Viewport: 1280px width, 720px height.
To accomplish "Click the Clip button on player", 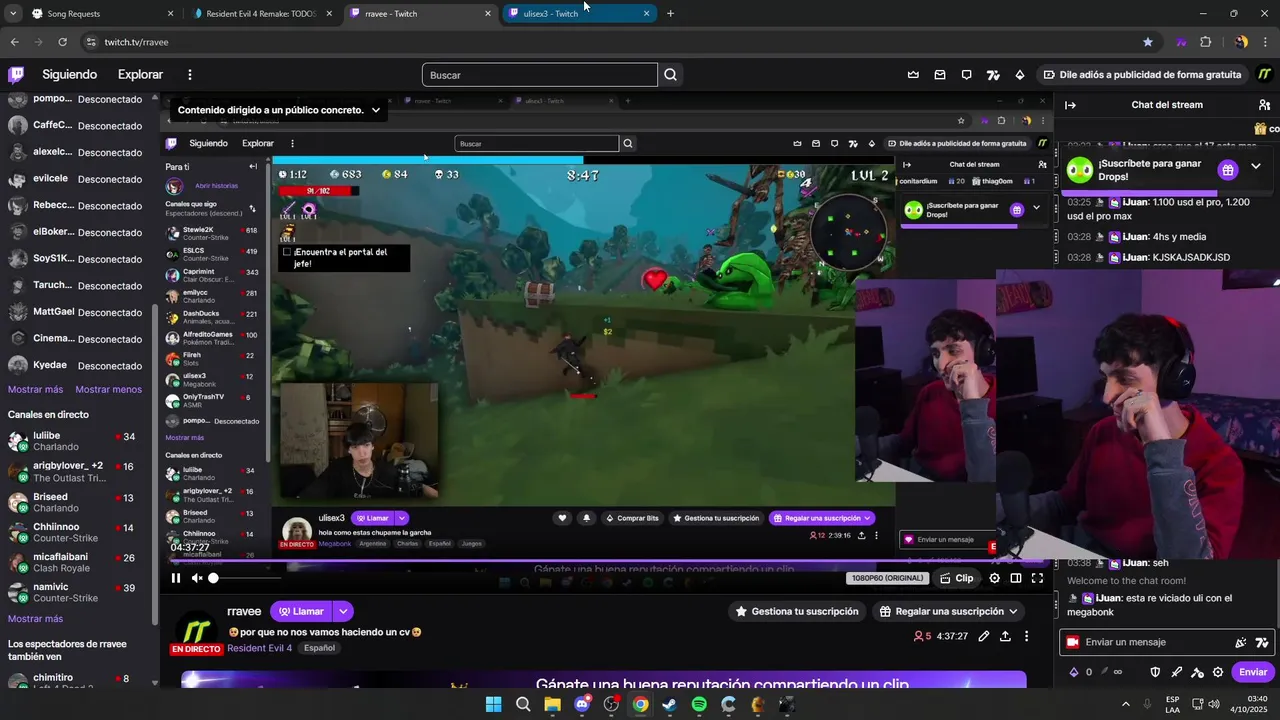I will pyautogui.click(x=956, y=578).
